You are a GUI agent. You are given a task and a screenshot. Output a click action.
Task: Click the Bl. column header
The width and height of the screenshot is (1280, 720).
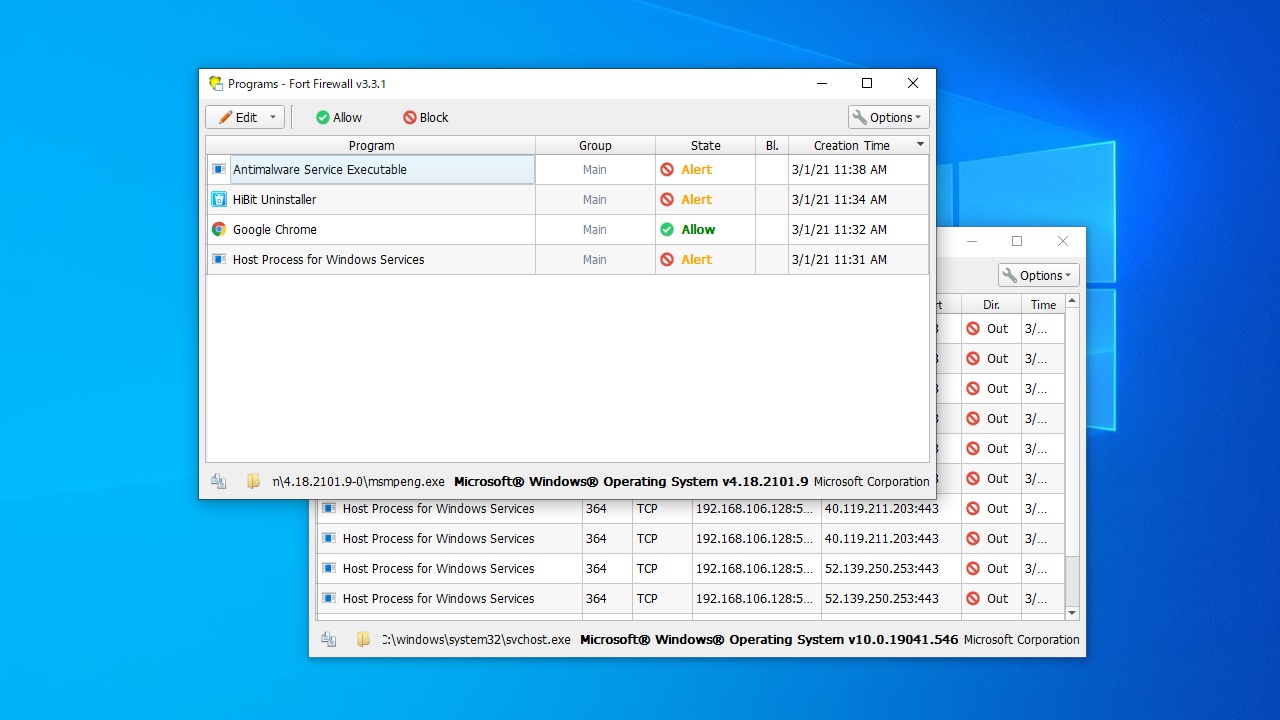[772, 145]
